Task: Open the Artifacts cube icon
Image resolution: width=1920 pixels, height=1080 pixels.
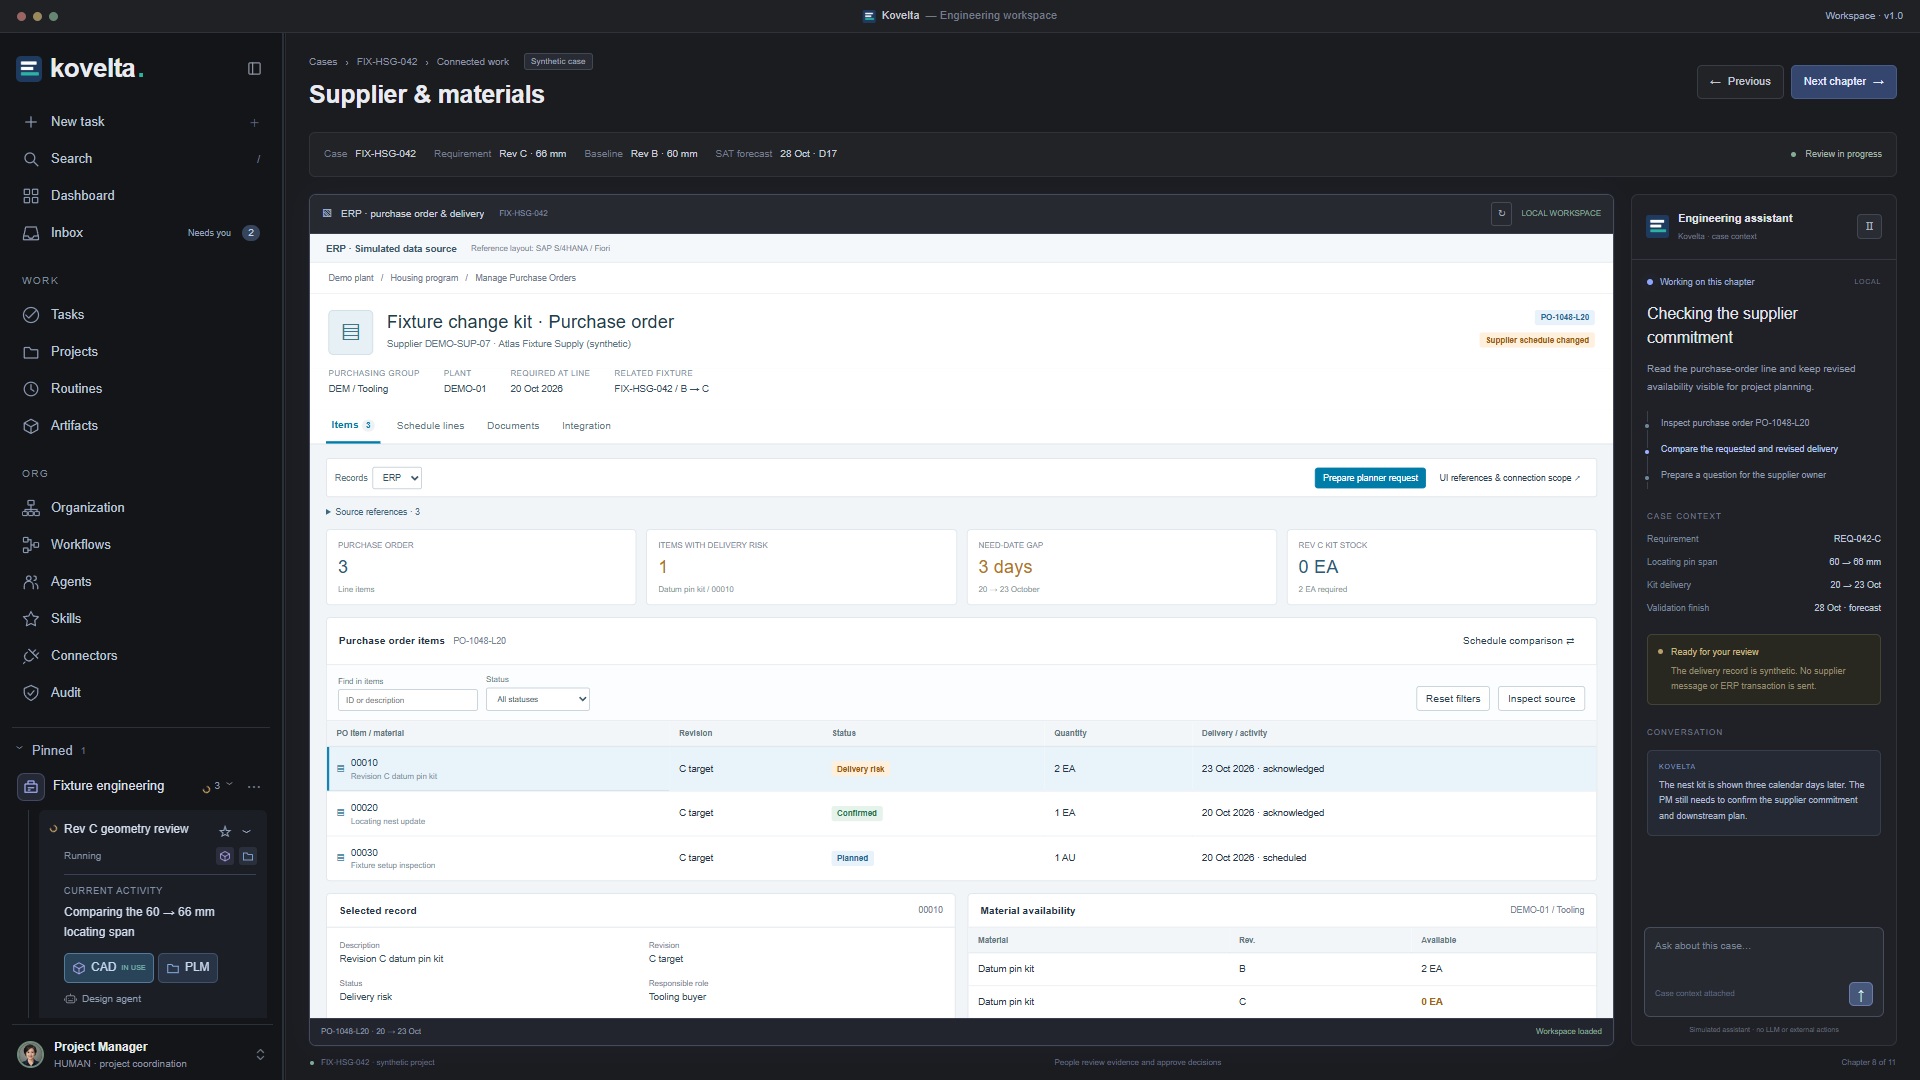Action: click(31, 426)
